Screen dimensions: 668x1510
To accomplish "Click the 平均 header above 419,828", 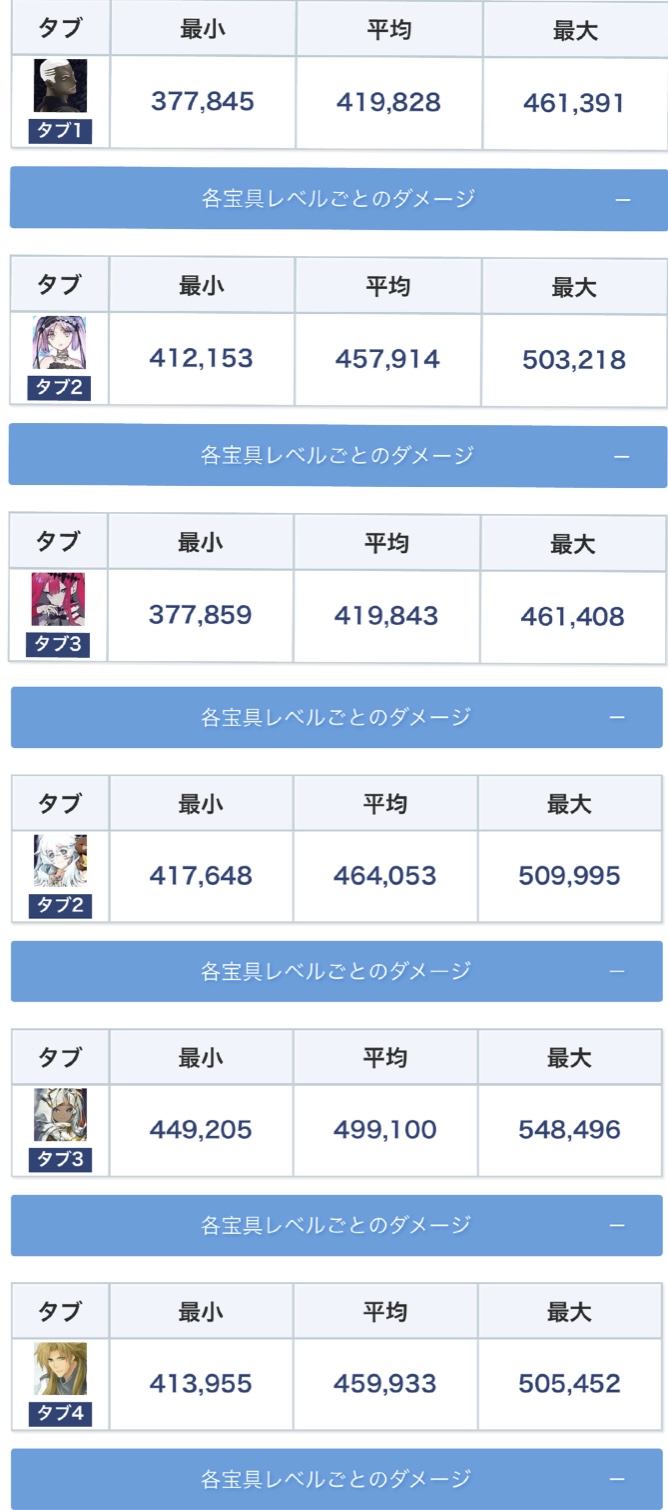I will (x=389, y=30).
